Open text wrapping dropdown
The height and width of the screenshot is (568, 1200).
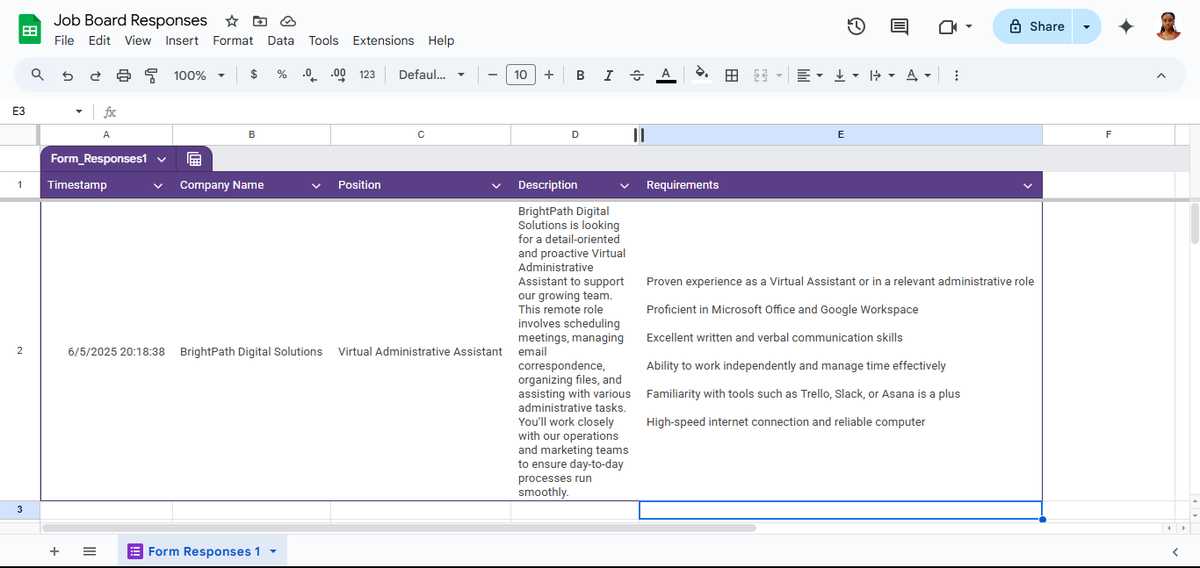point(881,75)
